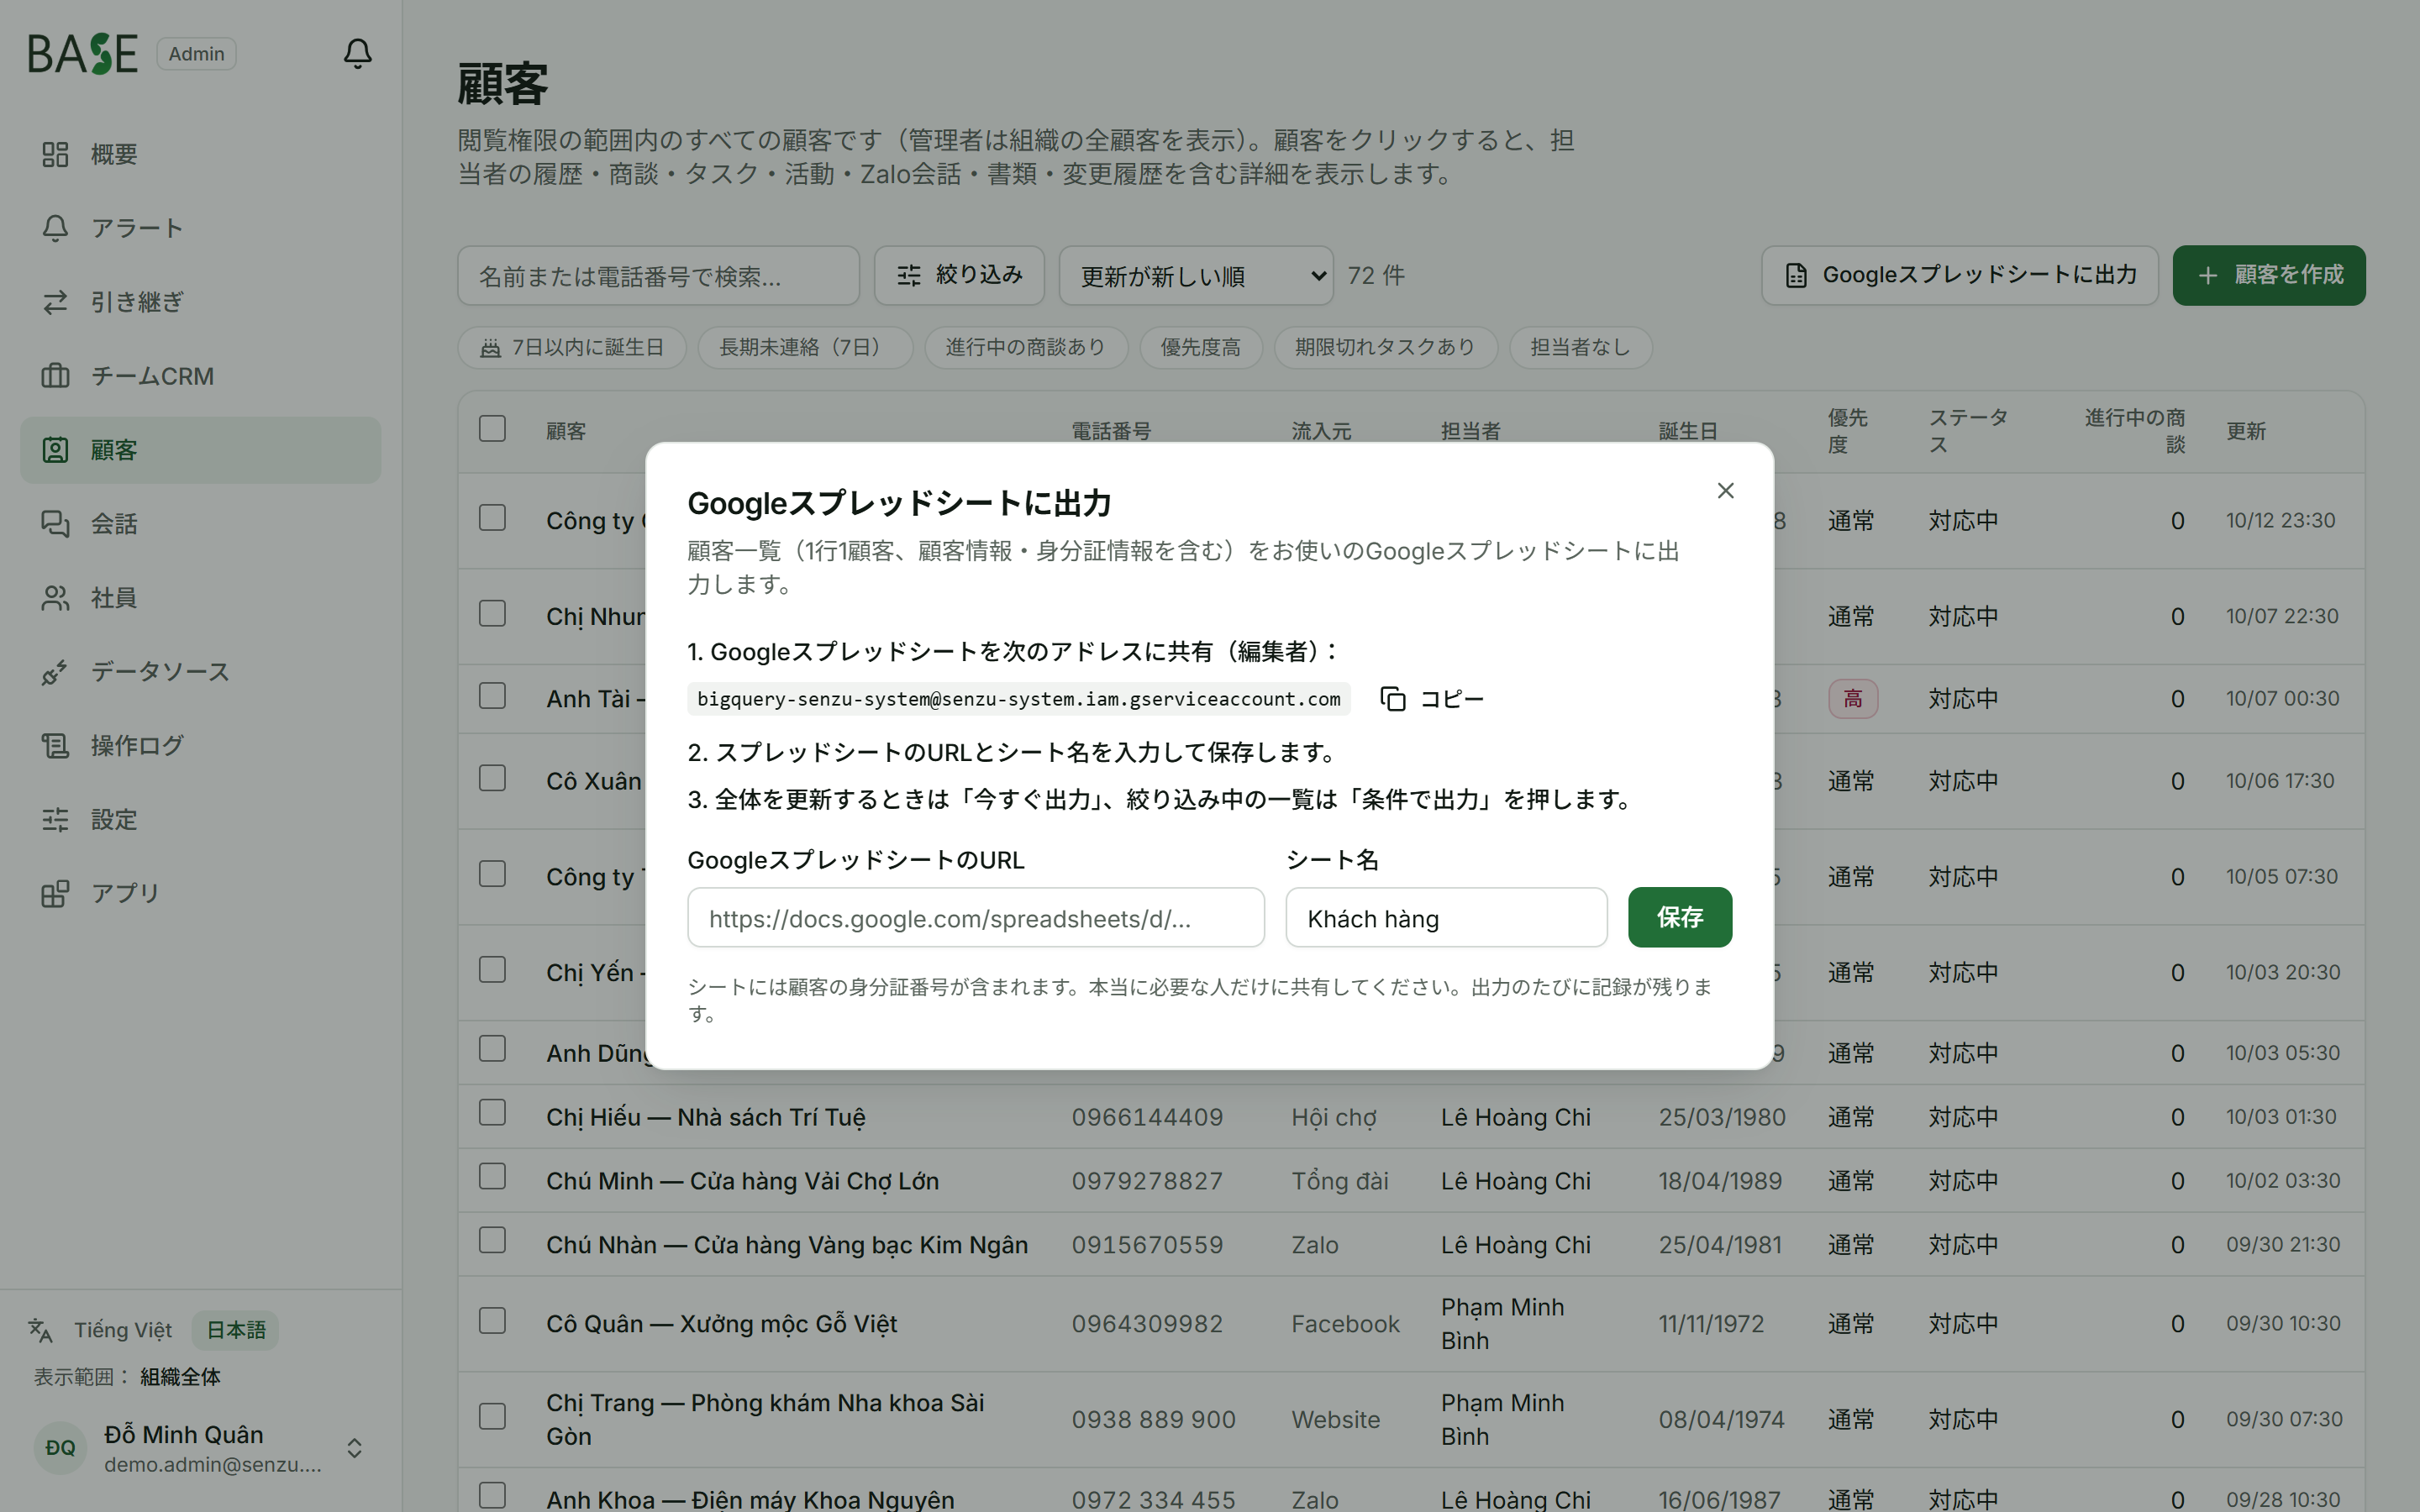Screen dimensions: 2420x1512
Task: Check the Chú Minh — Cửa hàng Vải row
Action: (x=492, y=1176)
